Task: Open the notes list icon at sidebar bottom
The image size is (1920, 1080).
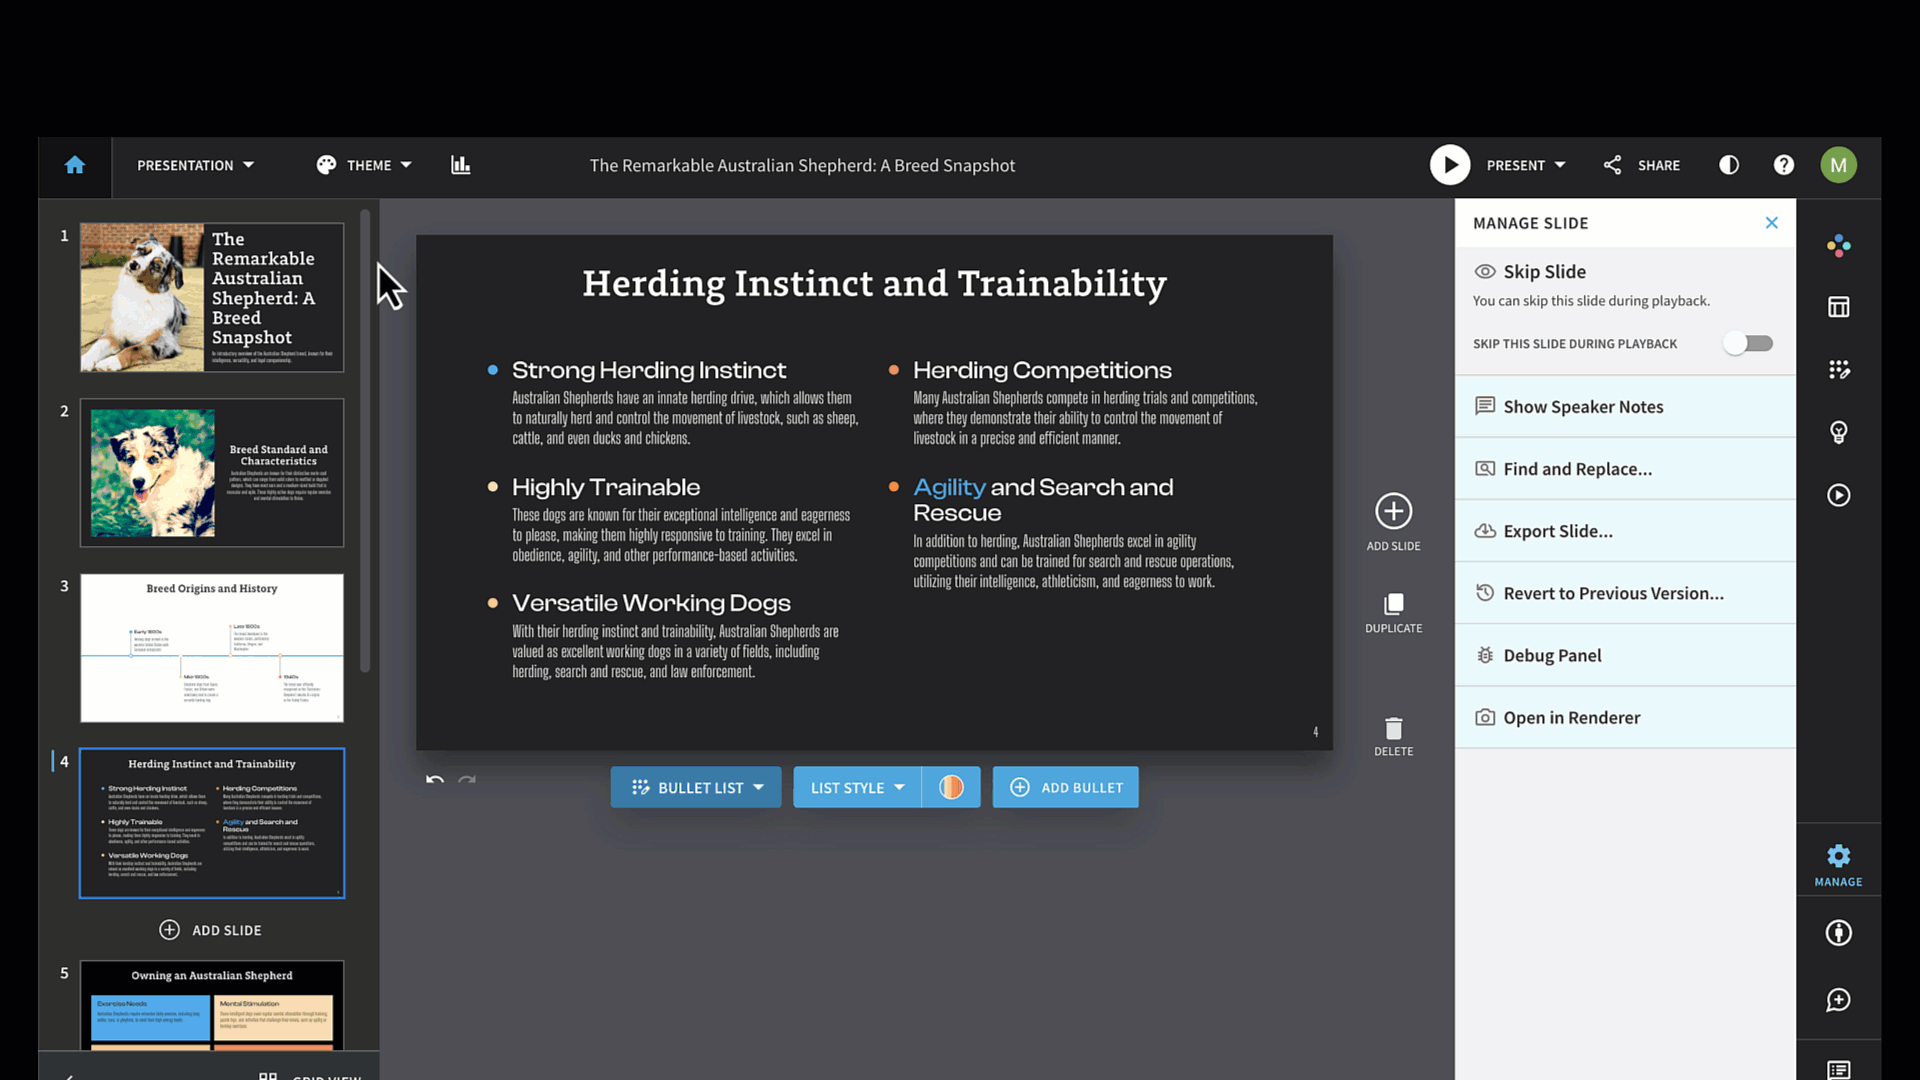Action: [x=1838, y=1069]
